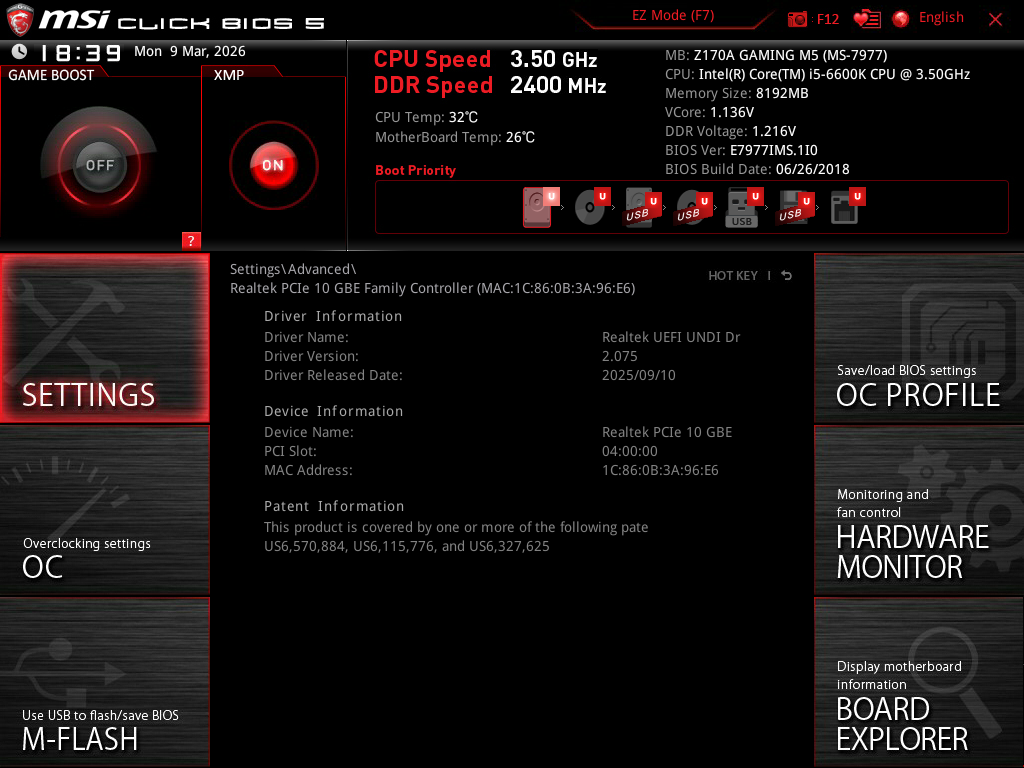Click the BIOS Build Date 06/26/2018 line
1024x768 pixels.
click(757, 169)
